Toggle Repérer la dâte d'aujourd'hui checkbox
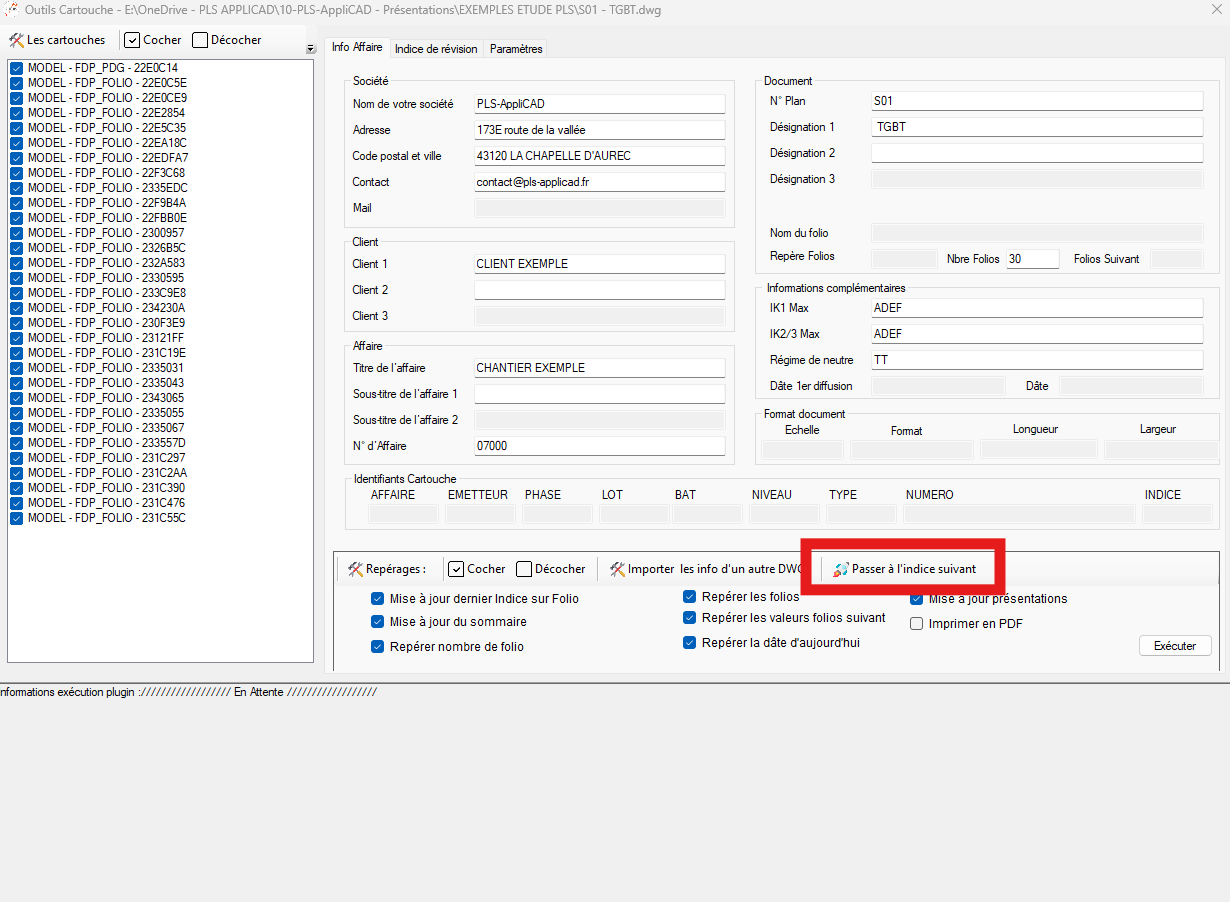 (689, 643)
